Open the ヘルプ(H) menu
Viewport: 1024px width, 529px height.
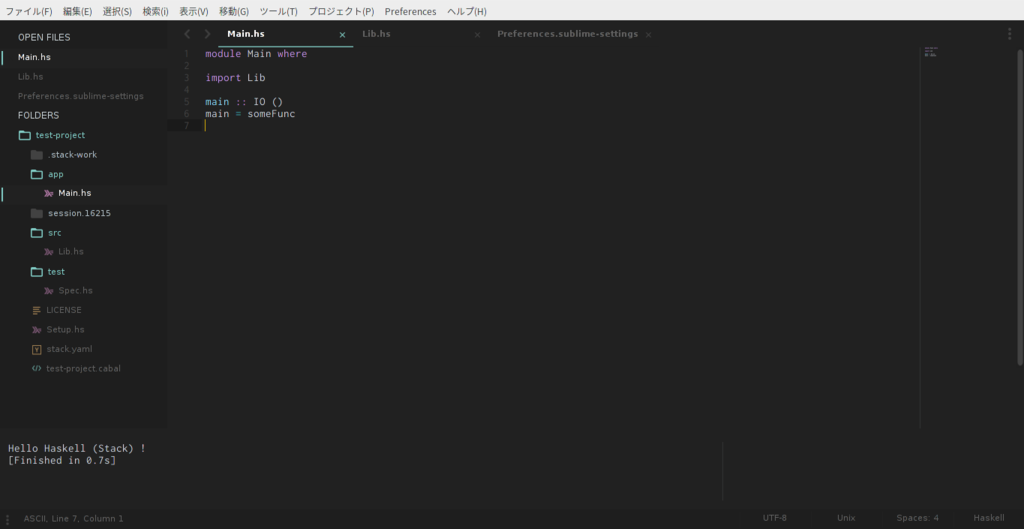pos(467,12)
